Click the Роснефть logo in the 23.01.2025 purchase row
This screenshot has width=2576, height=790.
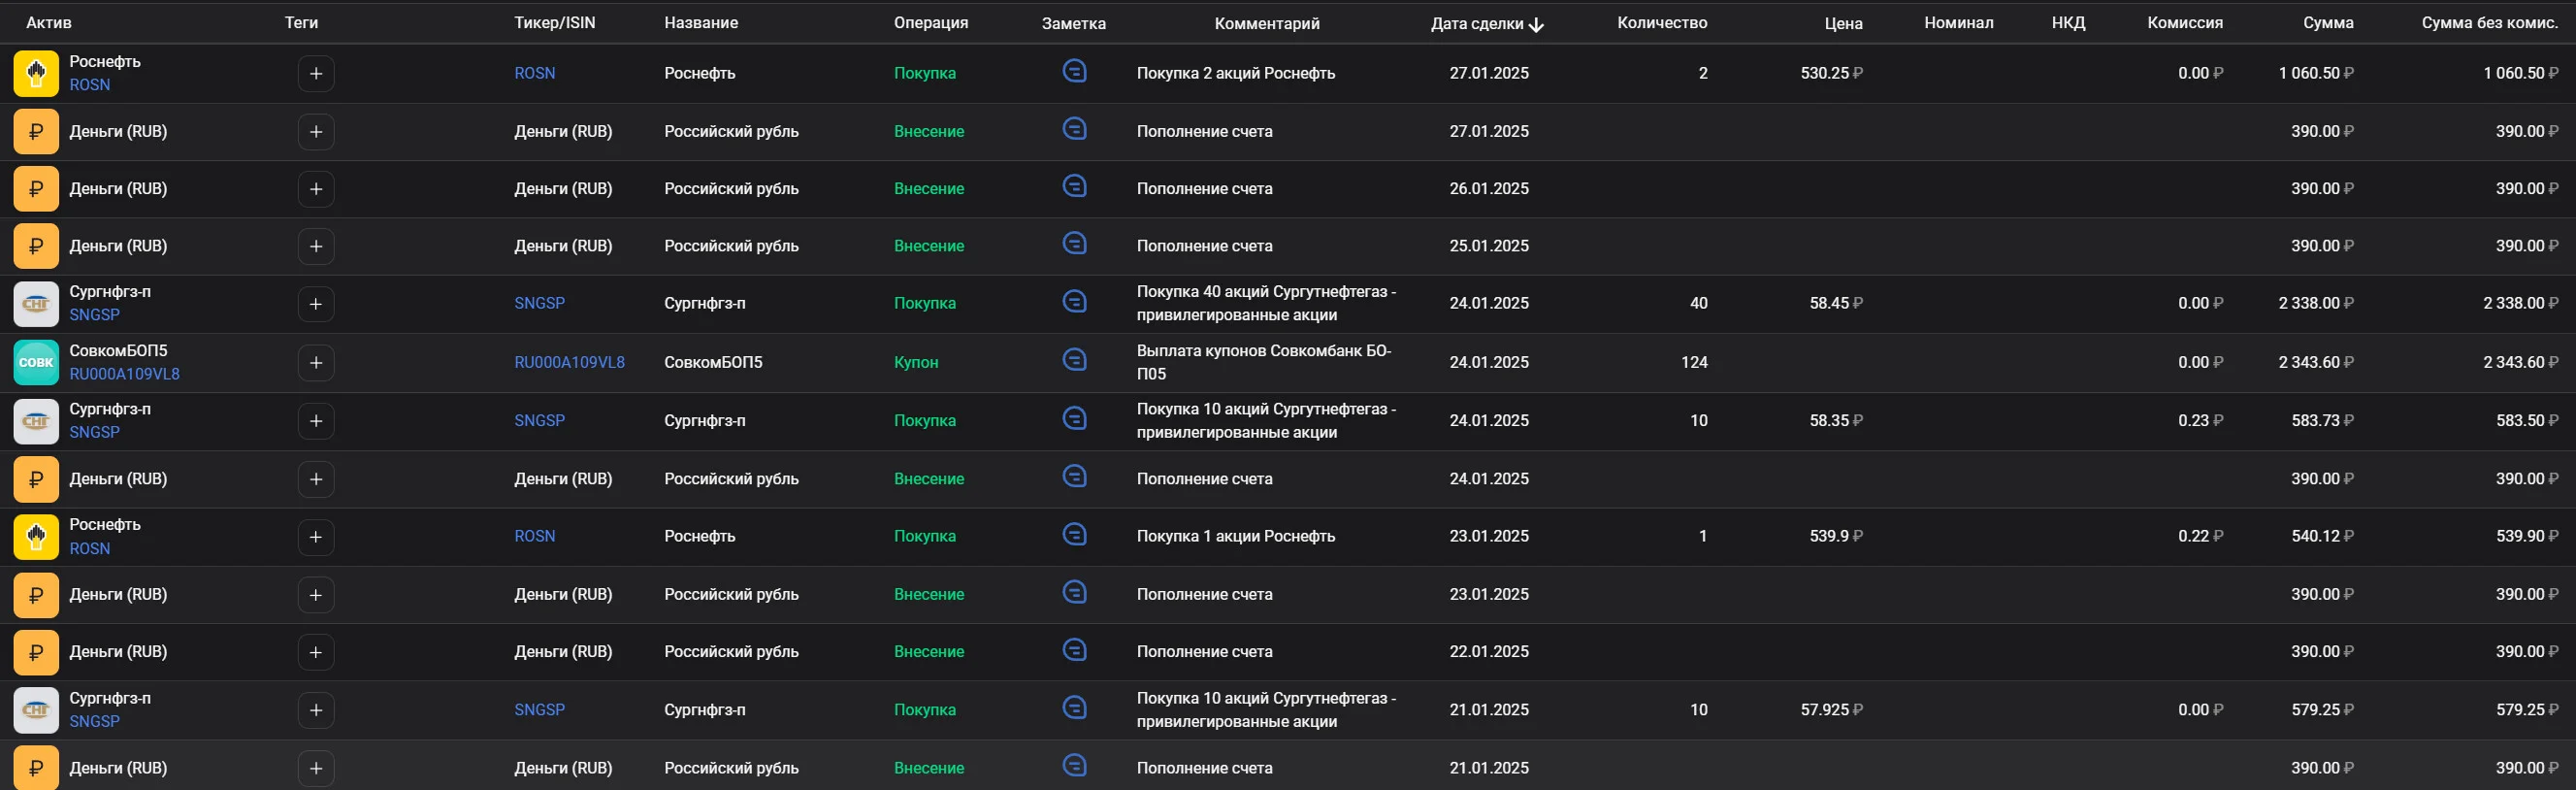pyautogui.click(x=36, y=537)
